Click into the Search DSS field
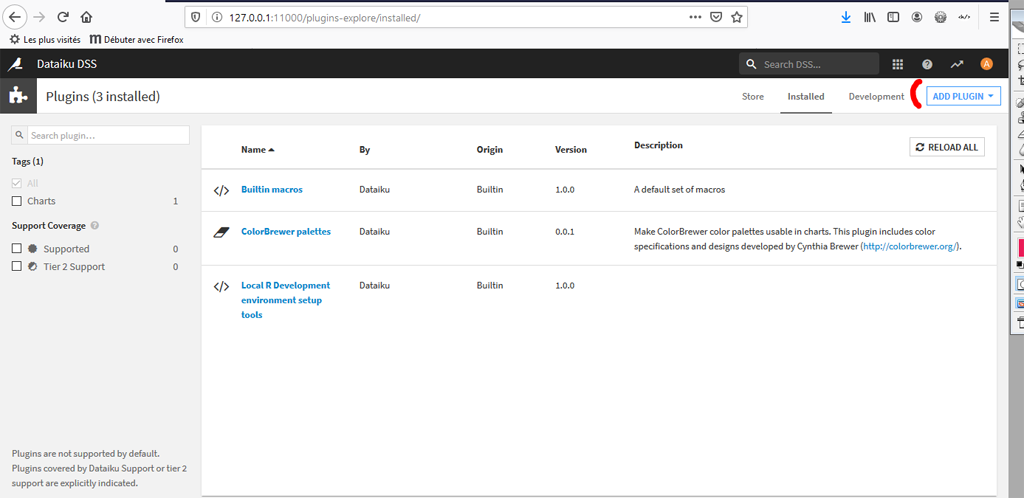This screenshot has height=498, width=1024. coord(809,64)
